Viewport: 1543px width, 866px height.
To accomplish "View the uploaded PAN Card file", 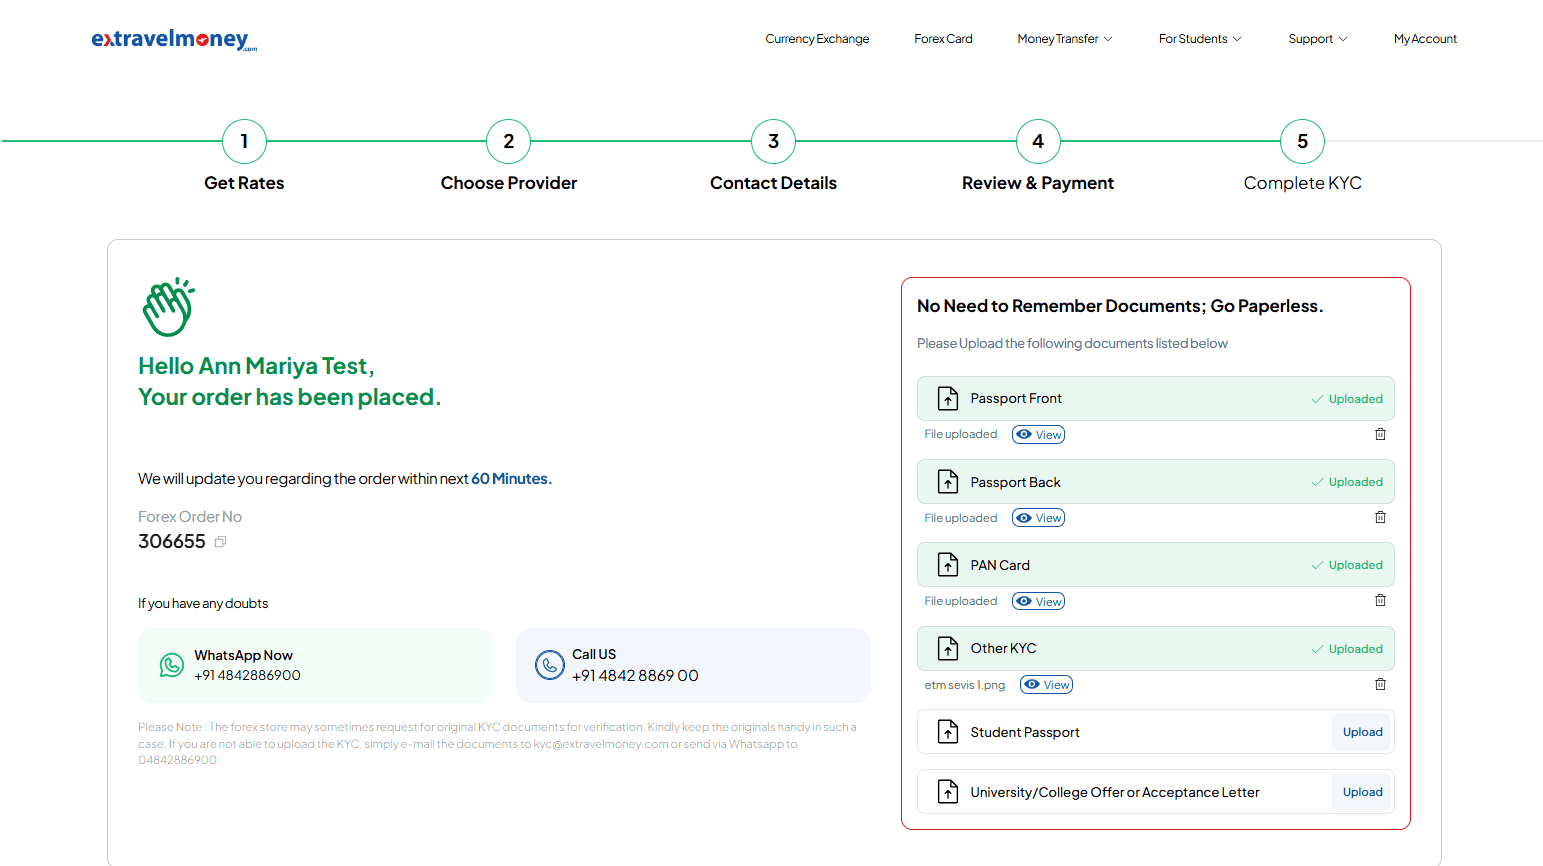I will coord(1038,601).
